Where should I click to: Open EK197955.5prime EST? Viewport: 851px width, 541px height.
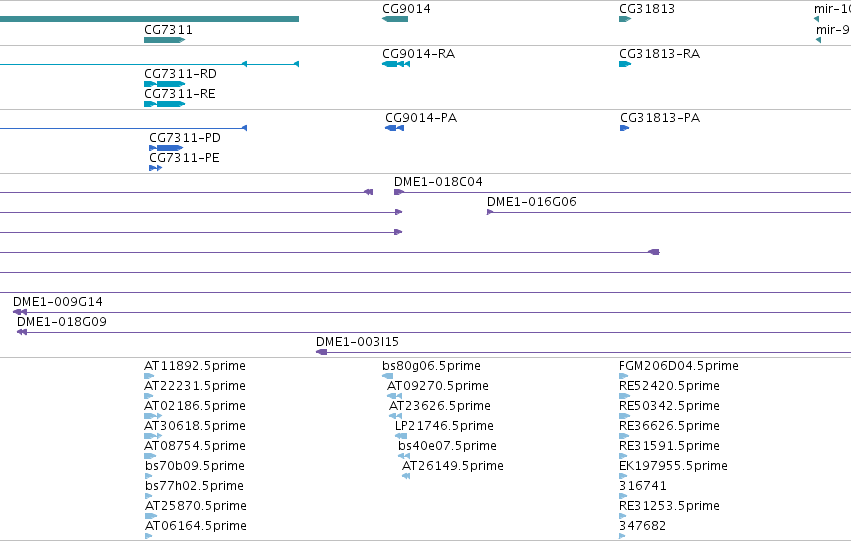(x=623, y=476)
